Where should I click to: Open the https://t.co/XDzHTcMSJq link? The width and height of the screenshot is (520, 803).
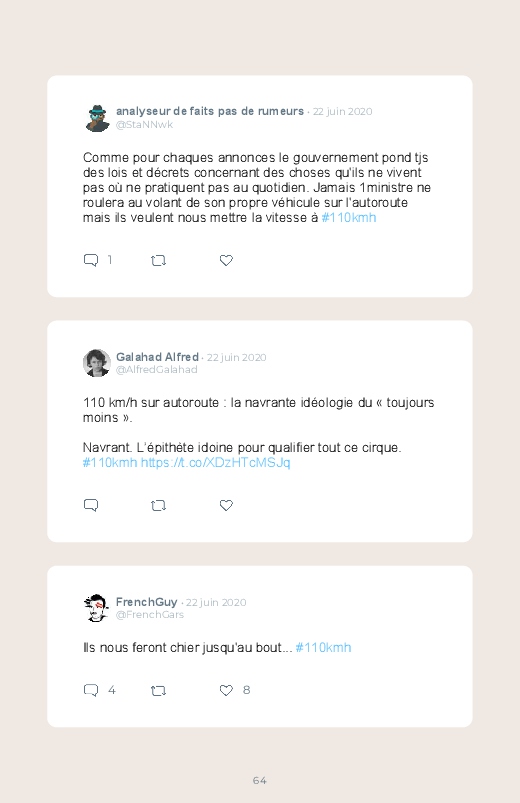click(215, 462)
